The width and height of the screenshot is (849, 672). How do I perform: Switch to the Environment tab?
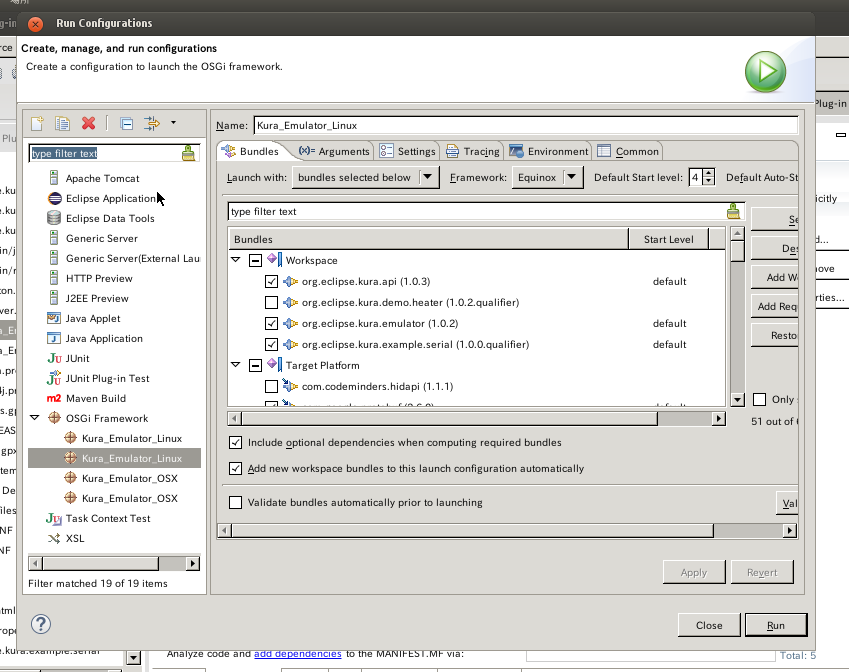[x=549, y=151]
